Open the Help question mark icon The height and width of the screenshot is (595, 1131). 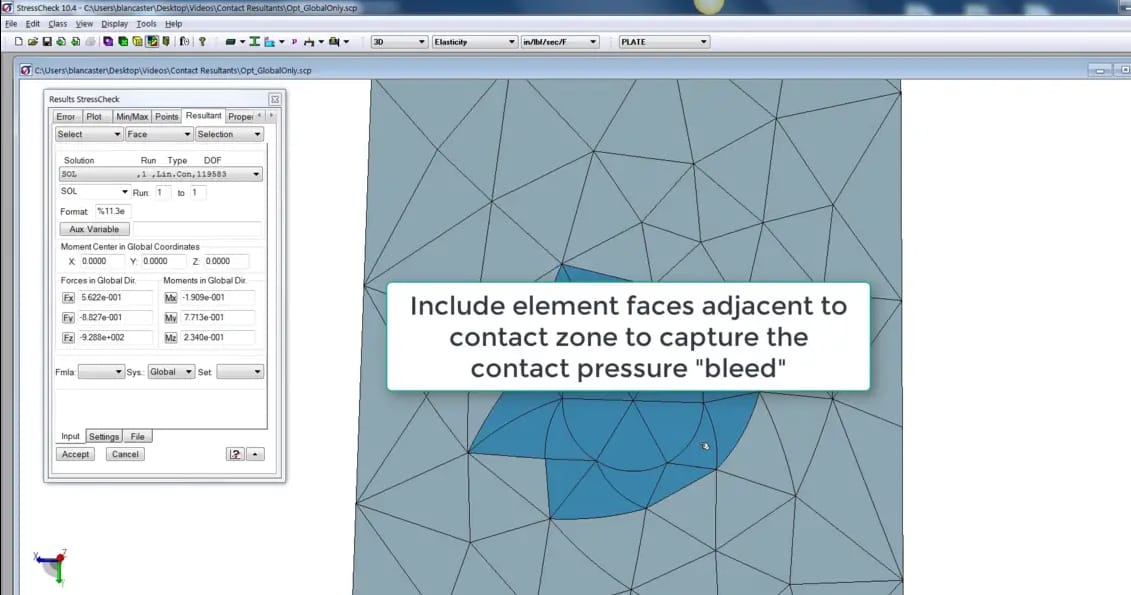coord(201,41)
